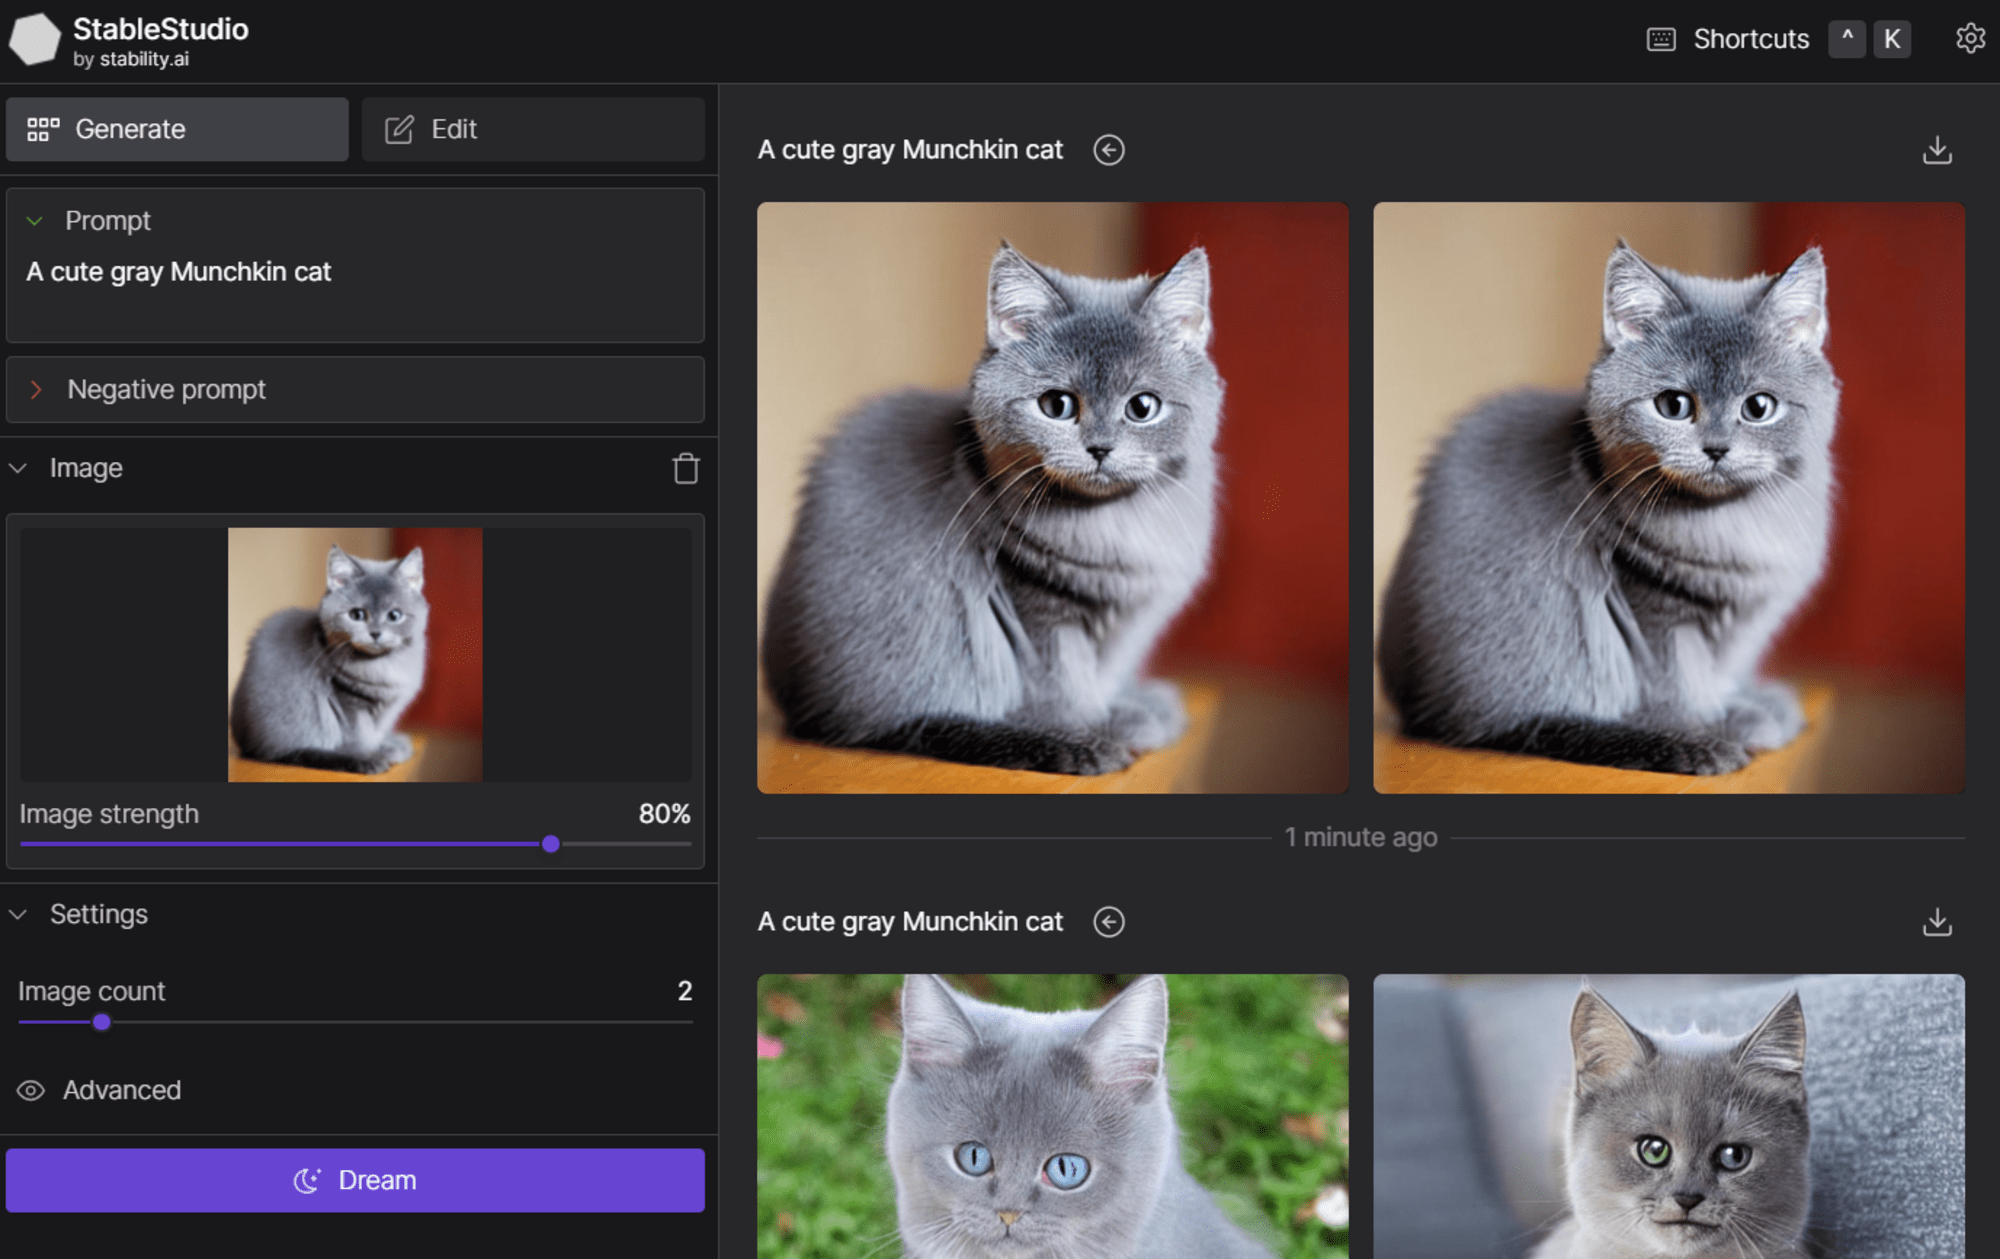The image size is (2000, 1259).
Task: Click the Image count slider handle
Action: coord(102,1022)
